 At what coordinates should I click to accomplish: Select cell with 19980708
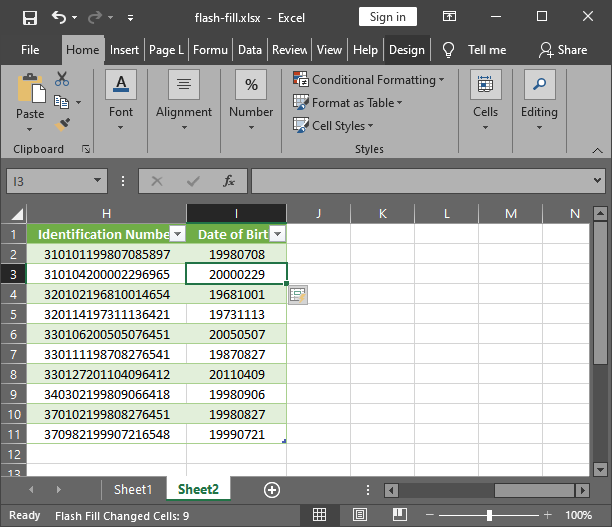point(237,255)
